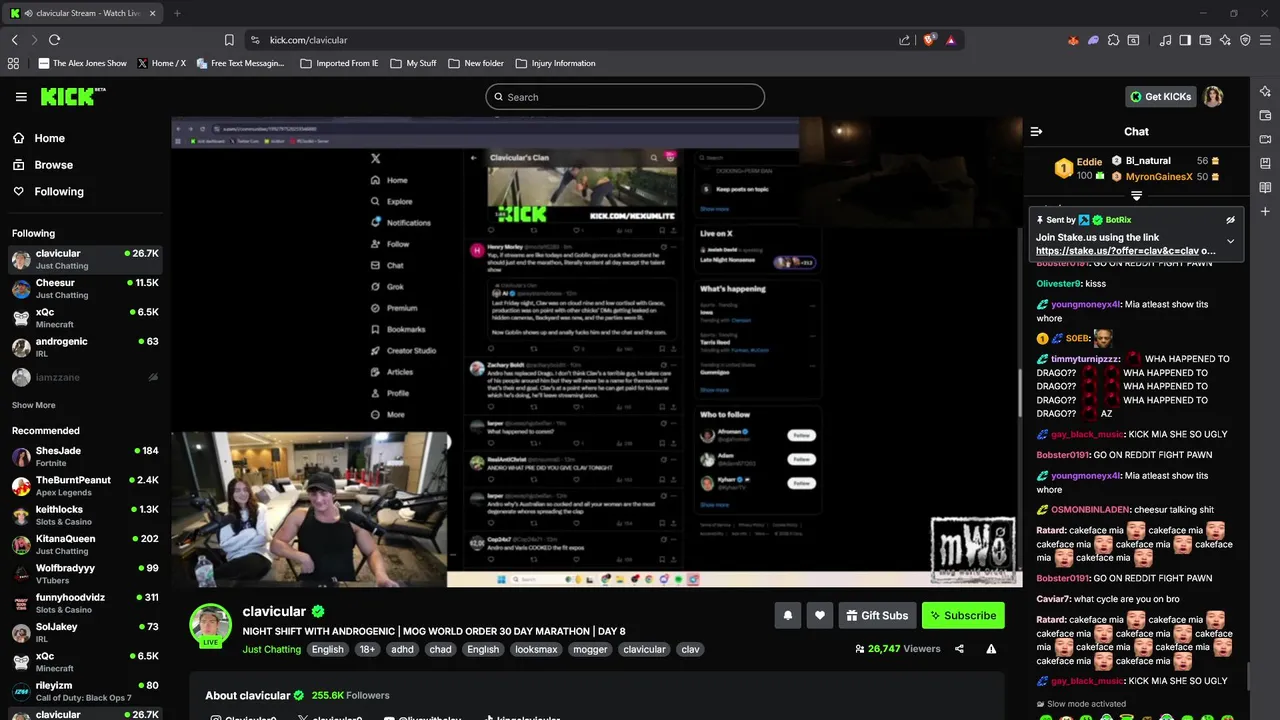
Task: Open SolJakey IRL channel
Action: (85, 632)
